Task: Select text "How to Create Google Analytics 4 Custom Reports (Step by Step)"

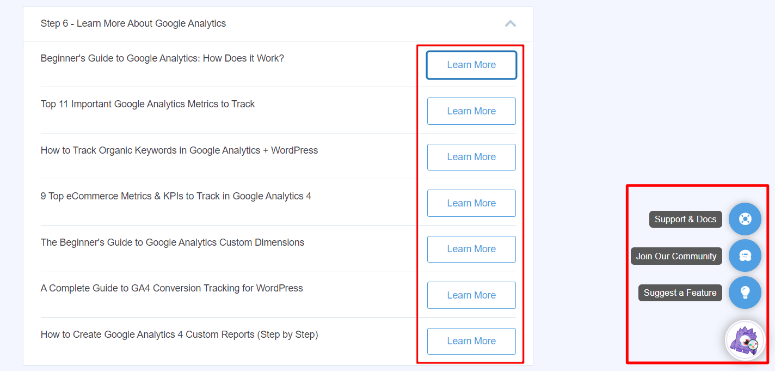Action: [x=179, y=334]
